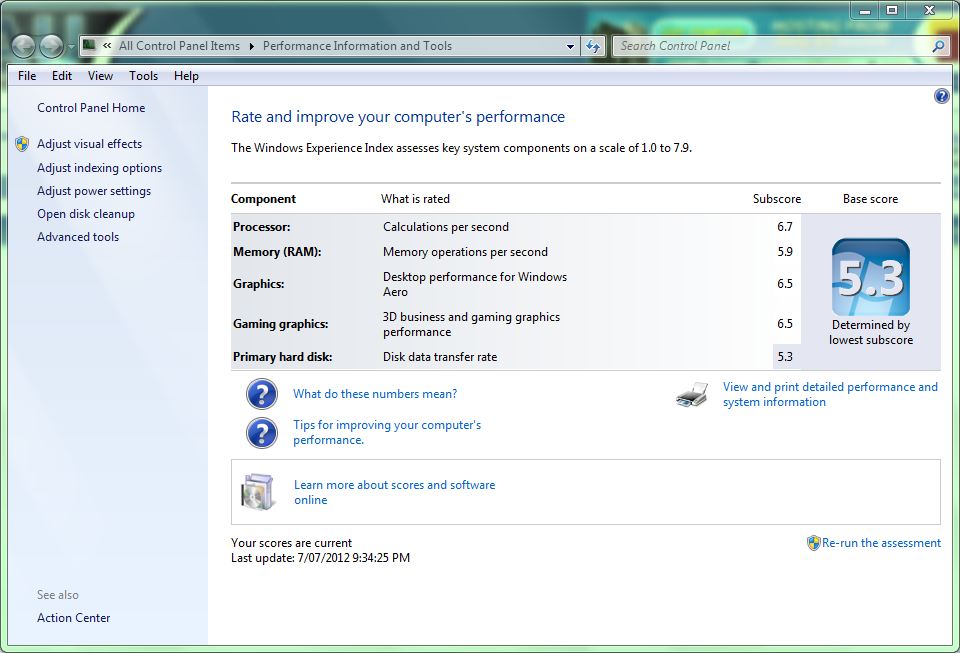
Task: Click the Processor: row label
Action: click(261, 227)
